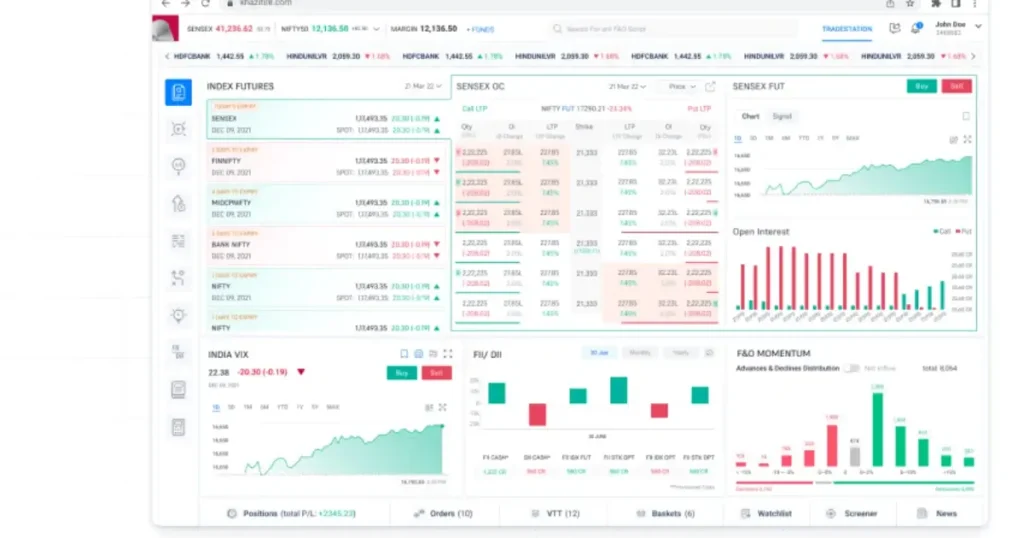1024x538 pixels.
Task: Click the bookmark icon in SENSEX FUT chart
Action: point(965,116)
